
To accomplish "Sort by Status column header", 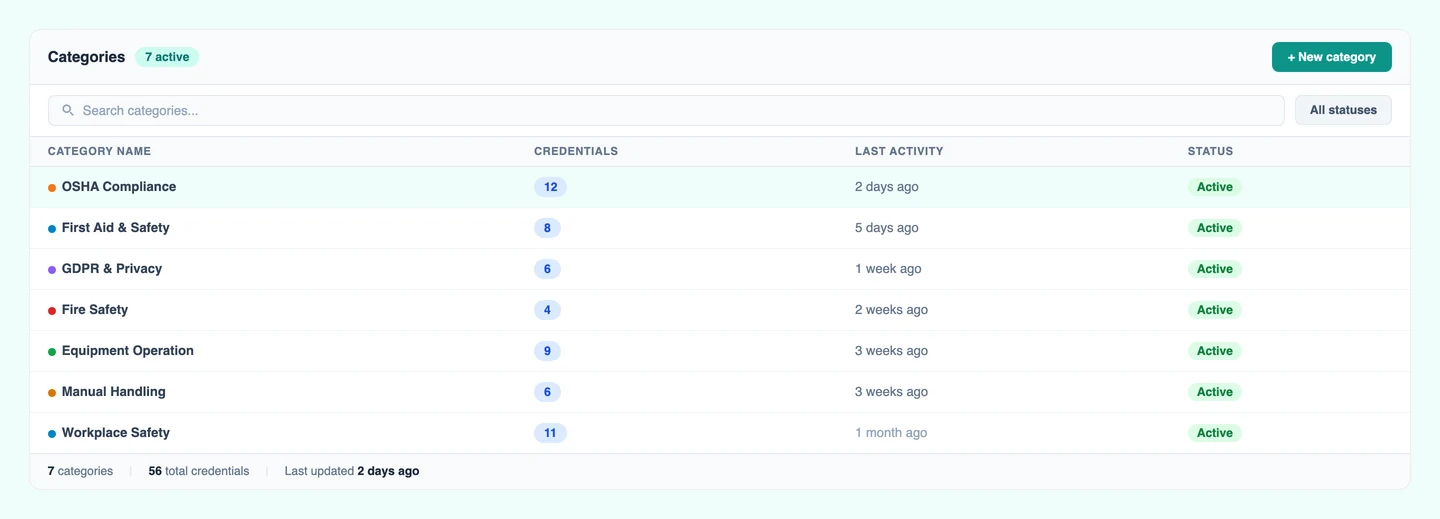I will coord(1210,151).
